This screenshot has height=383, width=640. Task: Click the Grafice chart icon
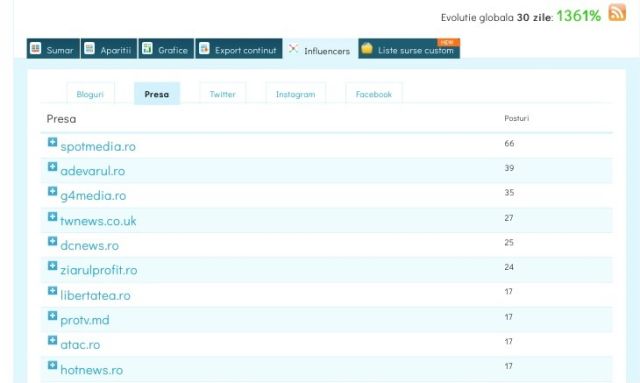[147, 48]
